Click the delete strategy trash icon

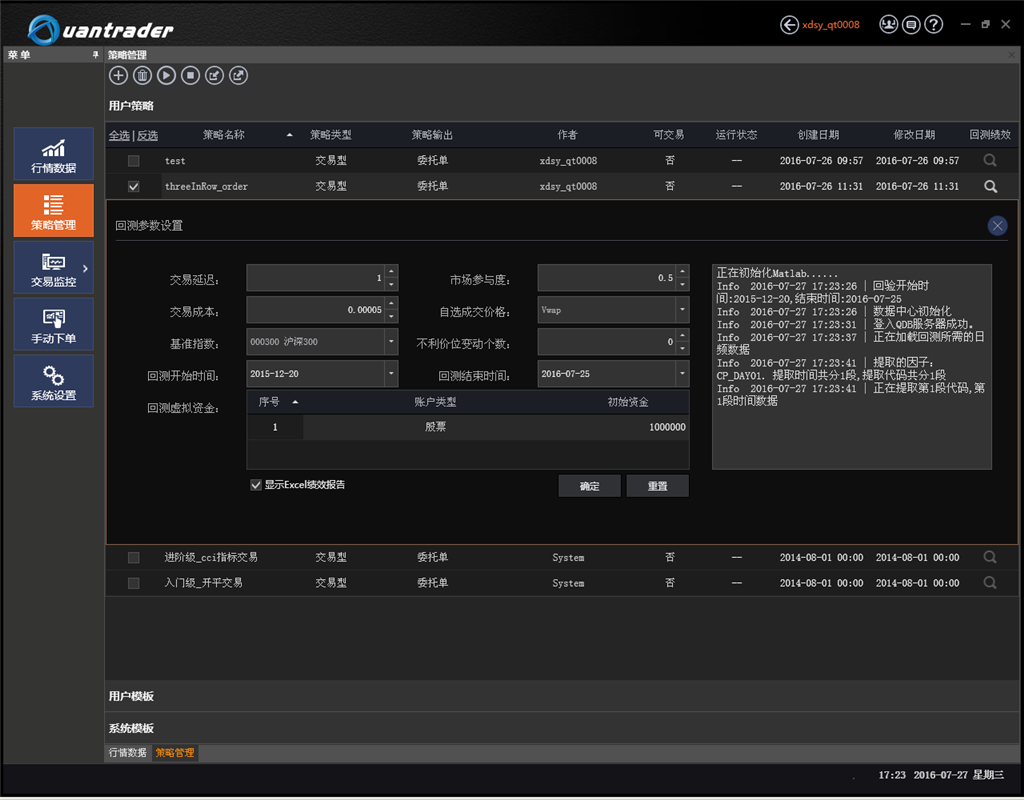142,75
